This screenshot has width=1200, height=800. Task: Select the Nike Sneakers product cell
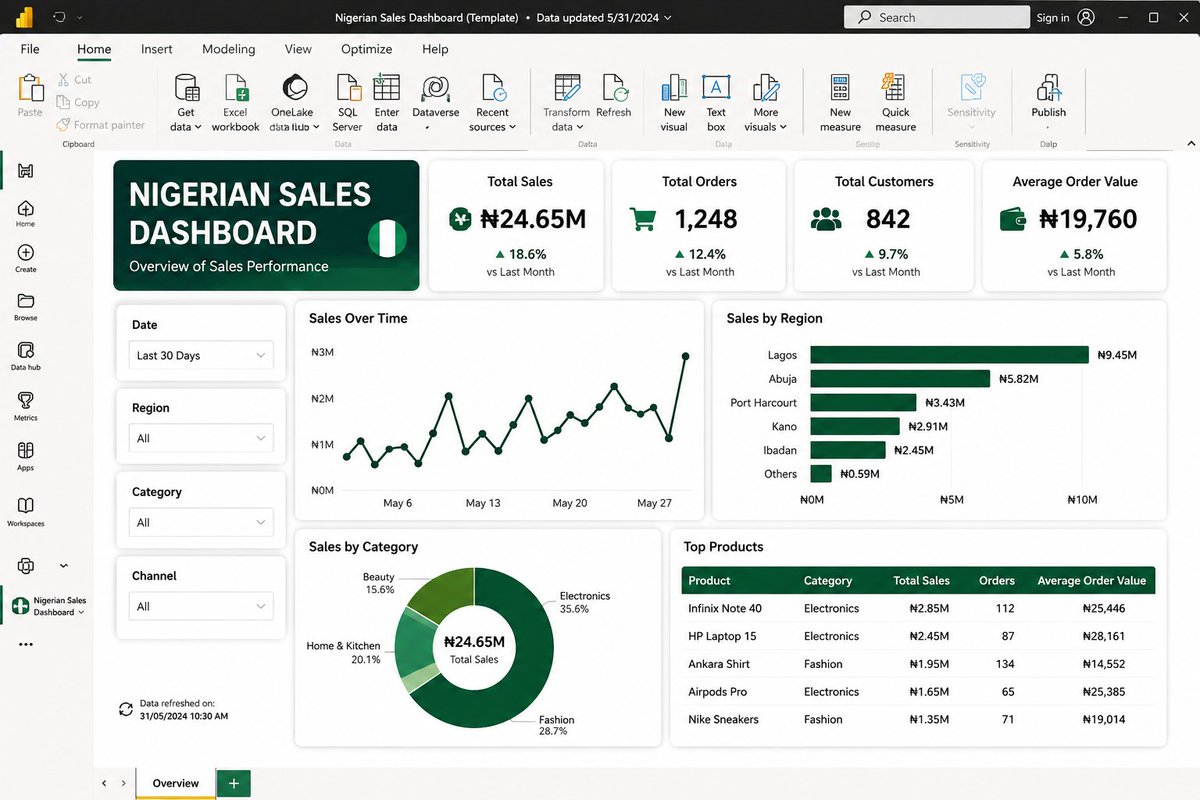[x=723, y=719]
